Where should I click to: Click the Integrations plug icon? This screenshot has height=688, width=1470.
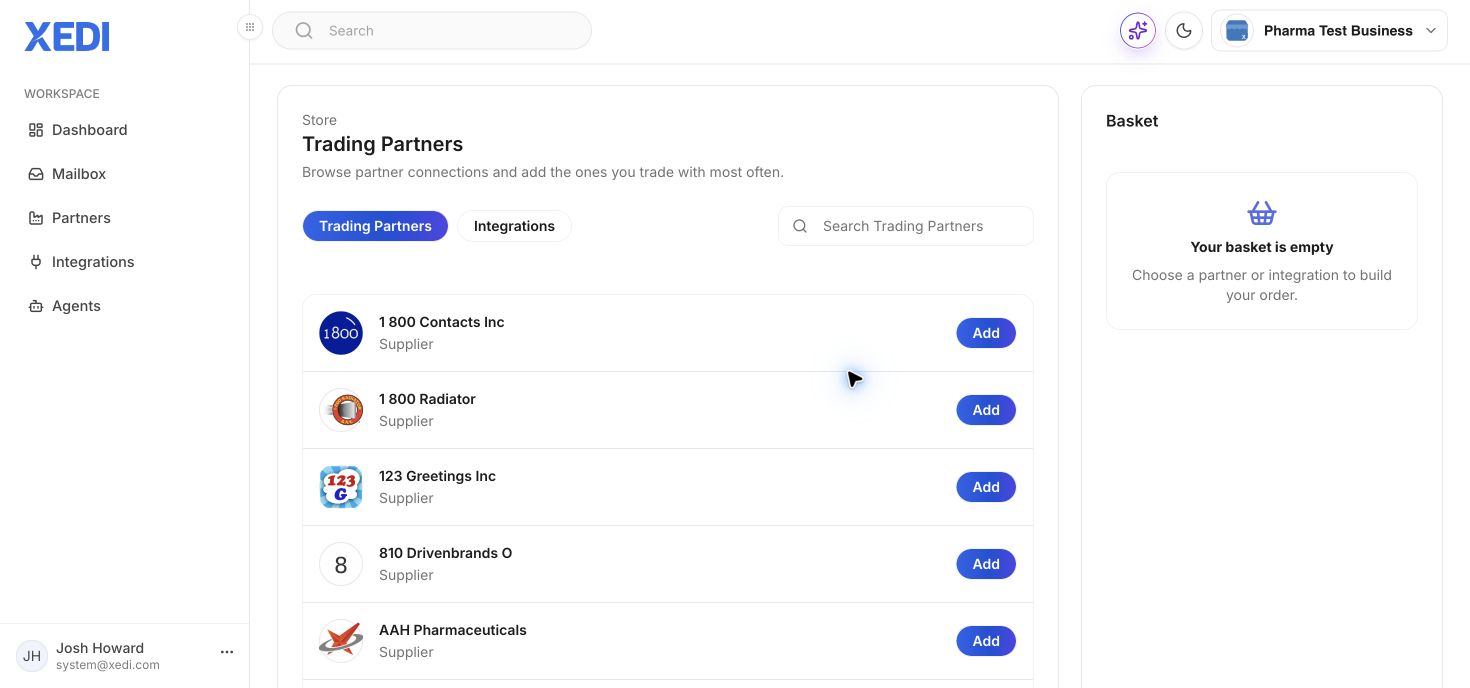(x=36, y=262)
